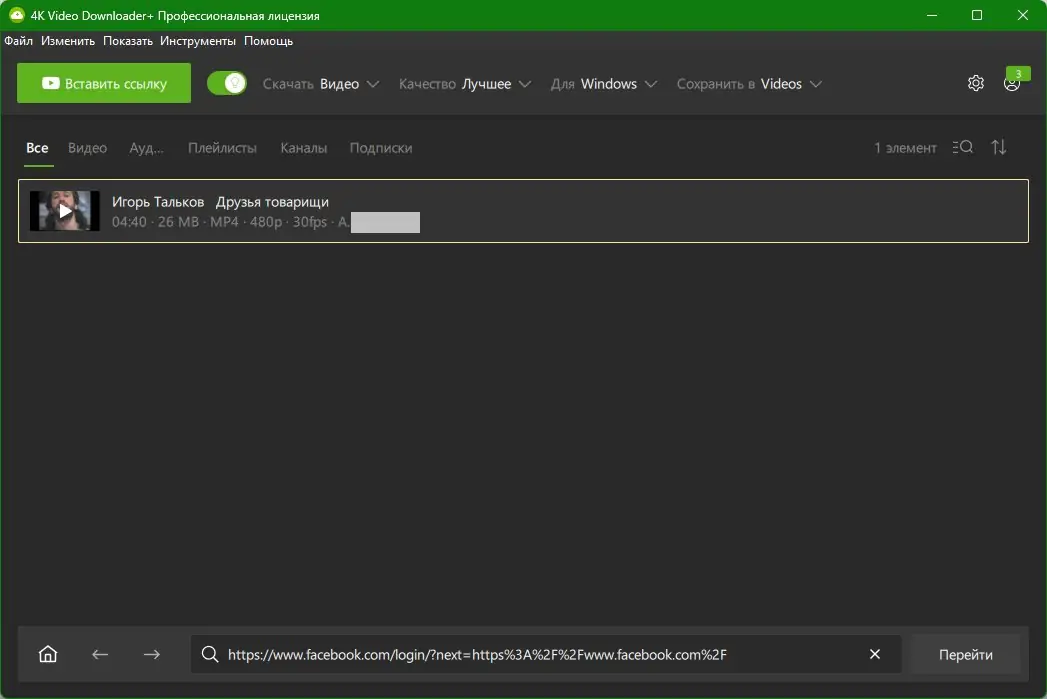Select the Все tab
The height and width of the screenshot is (699, 1047).
click(x=37, y=148)
